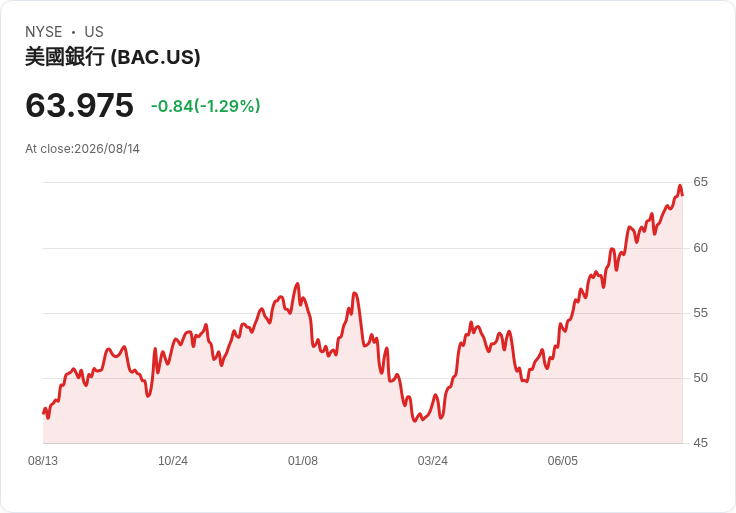The width and height of the screenshot is (736, 513).
Task: Click the chart peak just before 01/08
Action: (297, 284)
